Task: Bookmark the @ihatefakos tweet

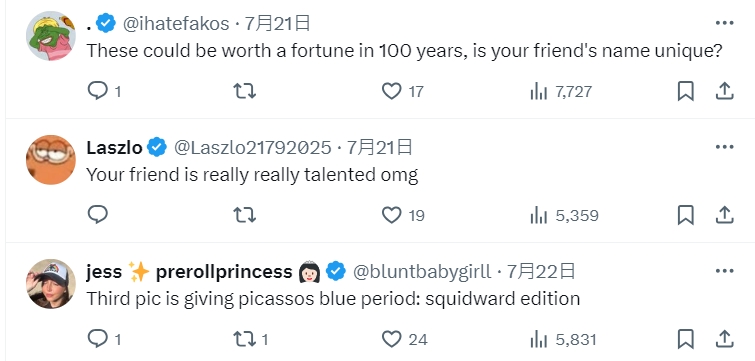Action: point(686,91)
